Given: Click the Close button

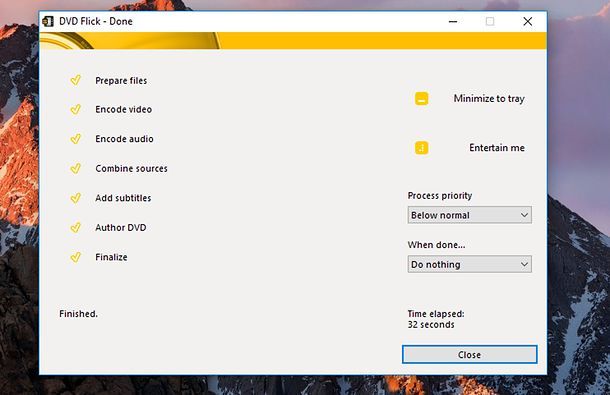Looking at the screenshot, I should click(470, 355).
